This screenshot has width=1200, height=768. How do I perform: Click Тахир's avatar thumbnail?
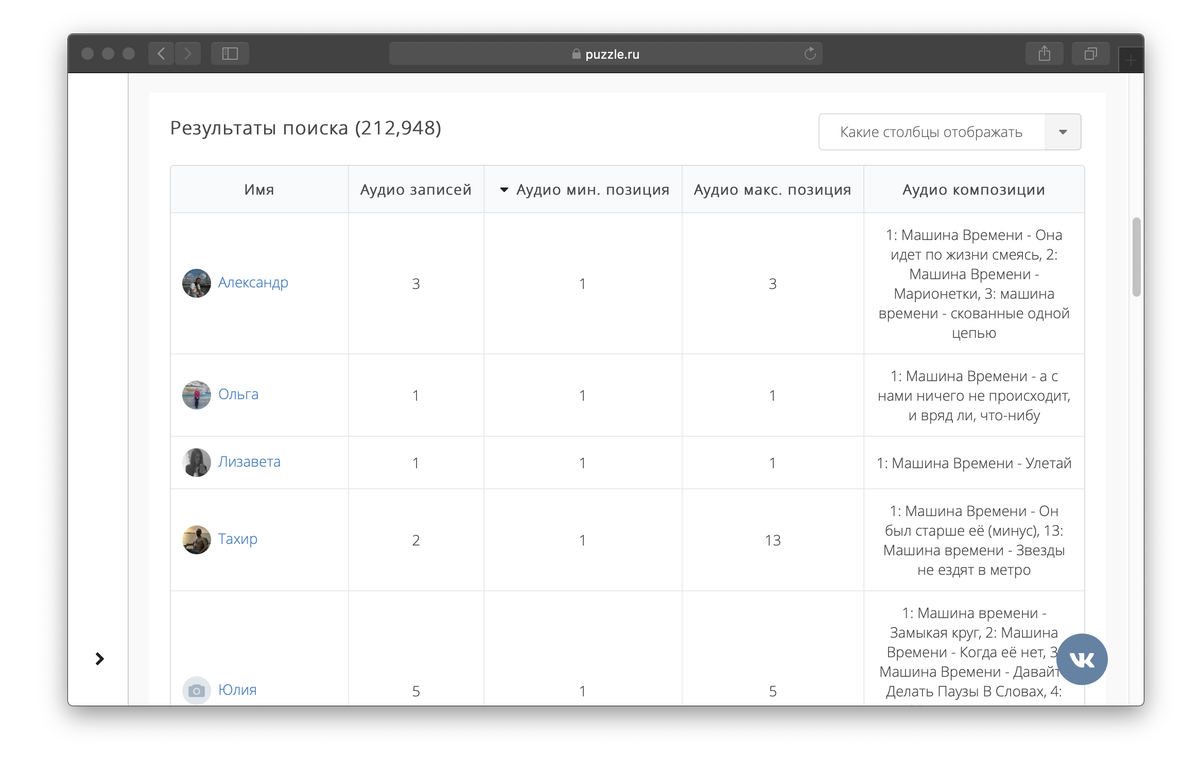click(196, 540)
